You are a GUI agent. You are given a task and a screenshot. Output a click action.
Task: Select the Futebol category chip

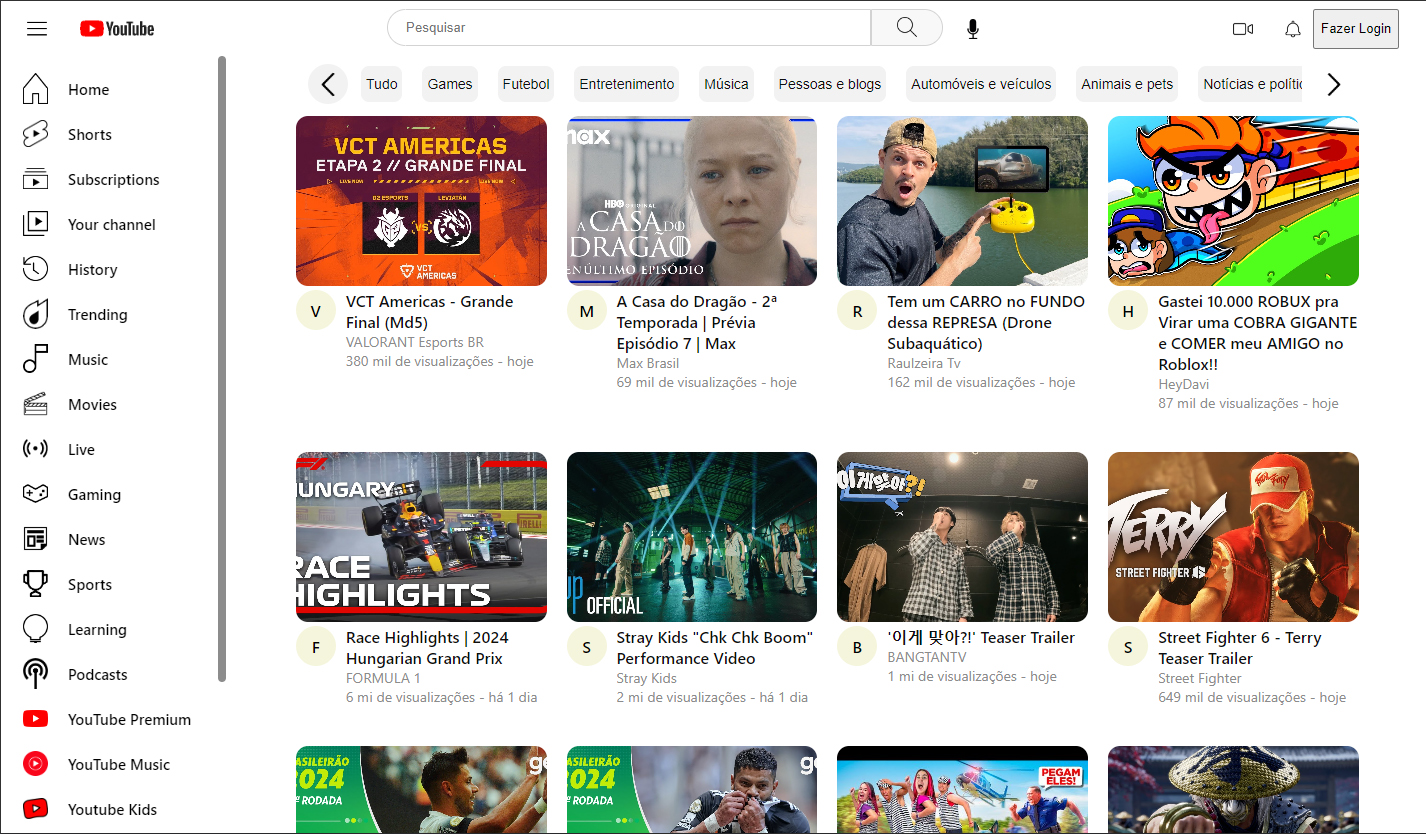(x=526, y=84)
